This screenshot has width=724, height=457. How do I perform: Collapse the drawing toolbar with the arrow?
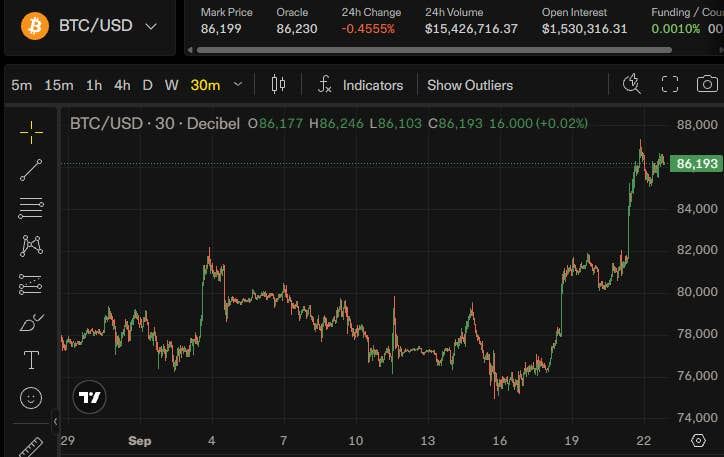coord(55,421)
